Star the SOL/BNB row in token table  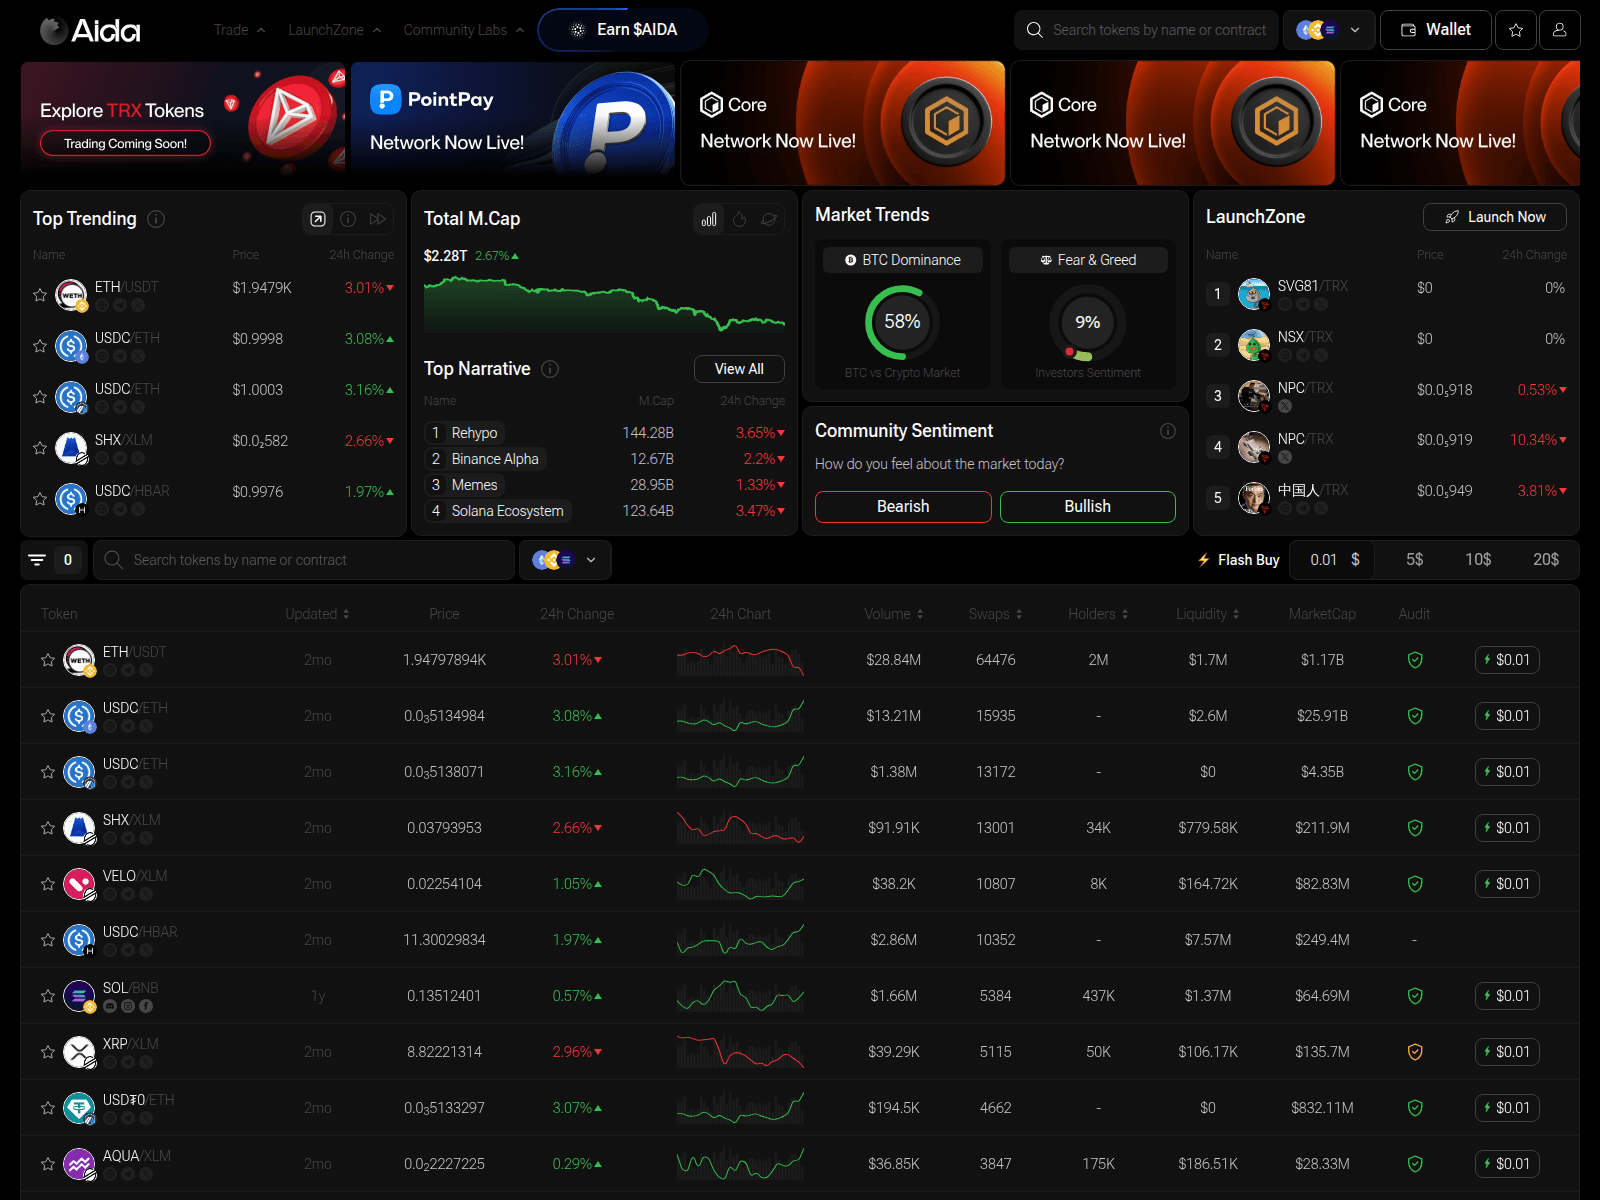coord(48,996)
